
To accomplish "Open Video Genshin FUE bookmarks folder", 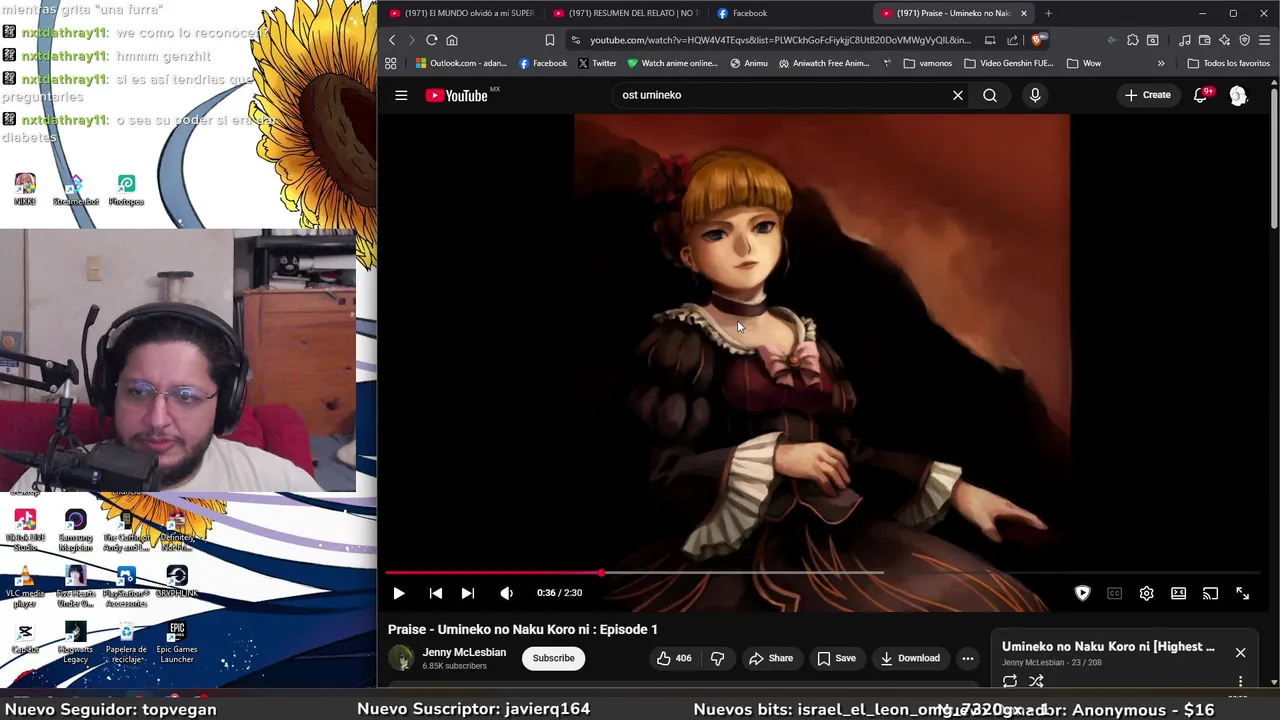I will tap(1008, 63).
